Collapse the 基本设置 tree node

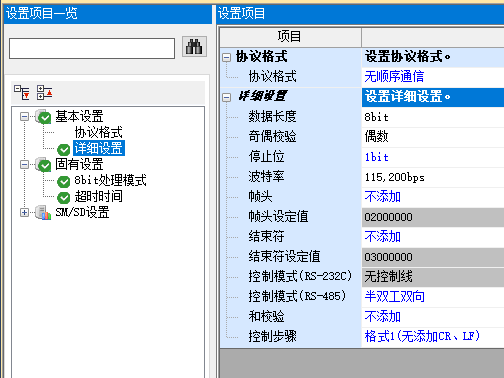coord(24,117)
